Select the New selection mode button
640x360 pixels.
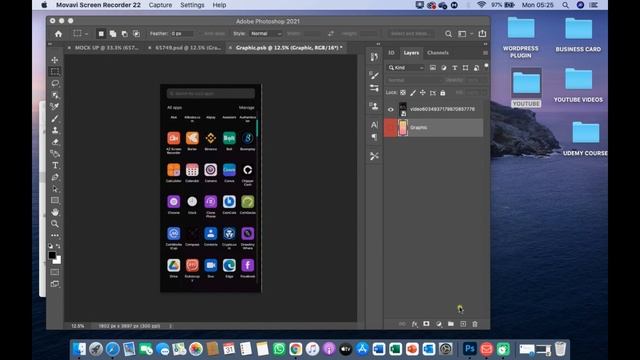[101, 34]
